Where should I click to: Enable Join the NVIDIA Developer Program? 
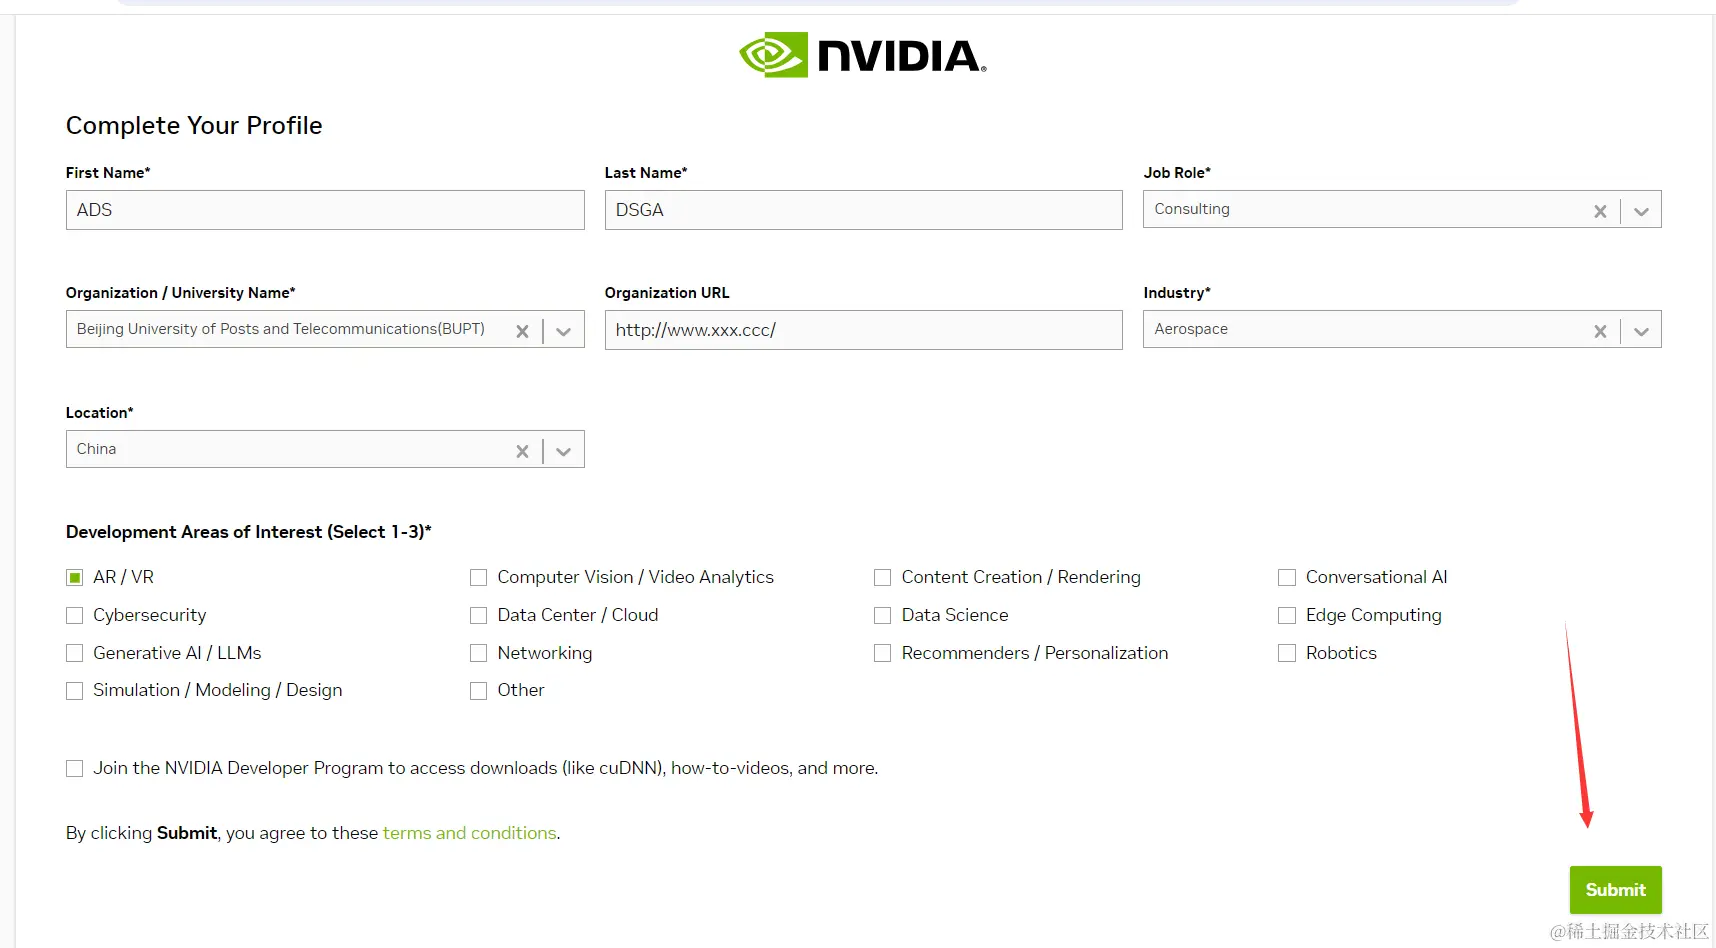pos(74,768)
